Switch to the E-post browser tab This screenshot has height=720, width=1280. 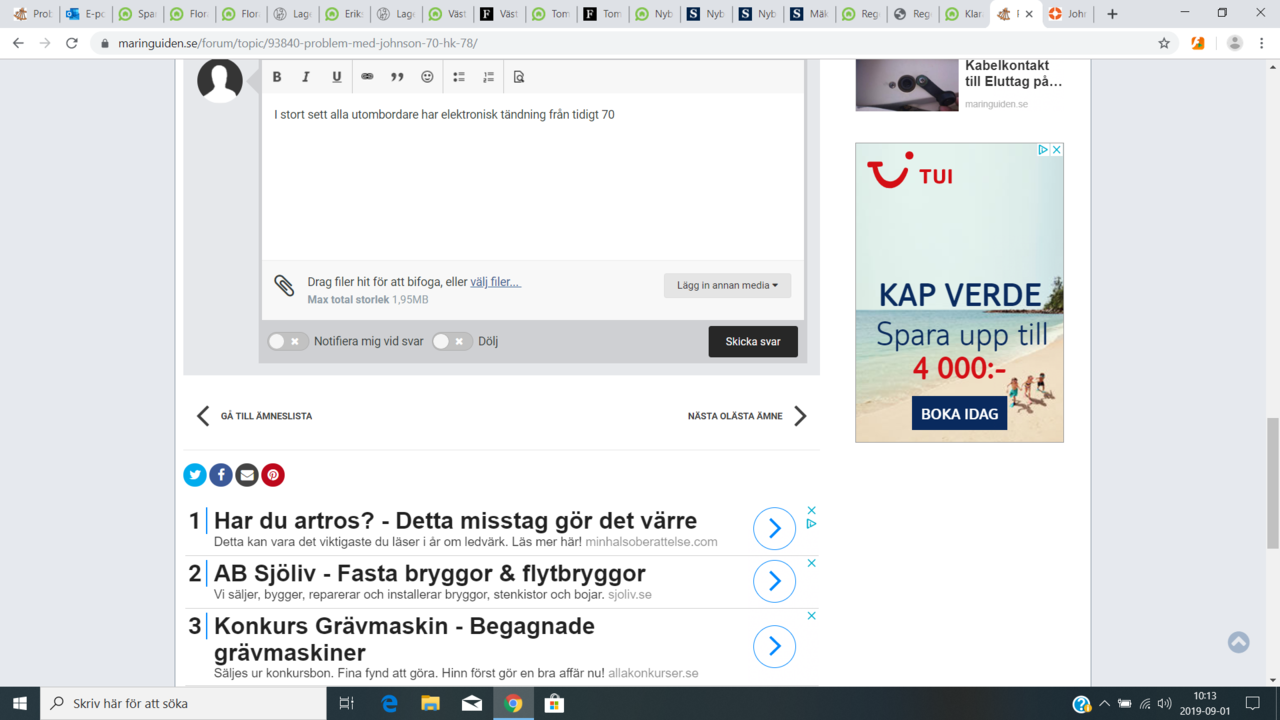[x=84, y=14]
